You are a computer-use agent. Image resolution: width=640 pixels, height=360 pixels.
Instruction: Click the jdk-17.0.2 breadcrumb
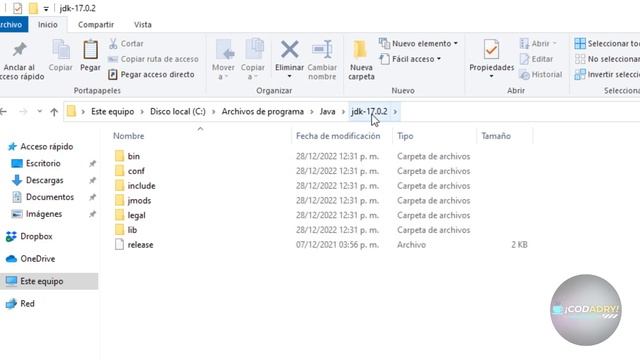tap(369, 112)
